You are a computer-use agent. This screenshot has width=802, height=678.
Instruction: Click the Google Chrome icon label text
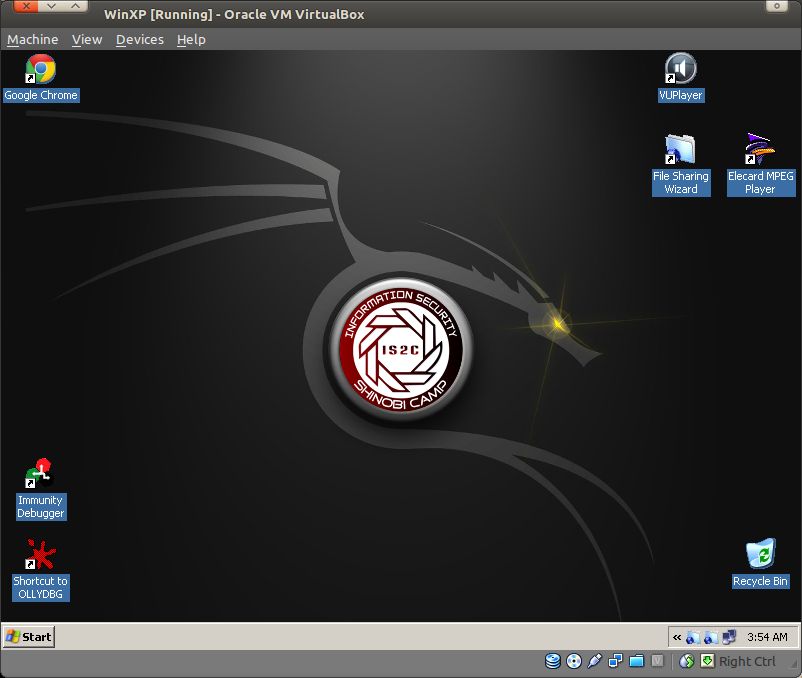[x=41, y=95]
